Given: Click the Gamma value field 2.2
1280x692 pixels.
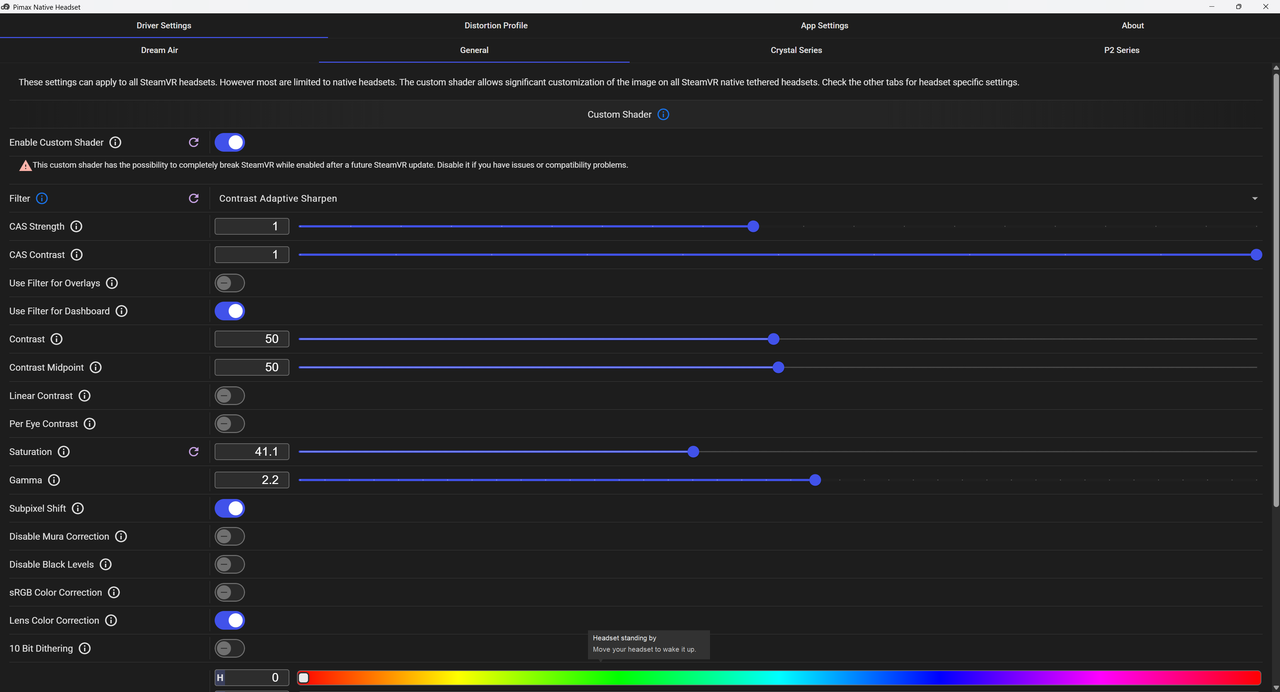Looking at the screenshot, I should 252,480.
